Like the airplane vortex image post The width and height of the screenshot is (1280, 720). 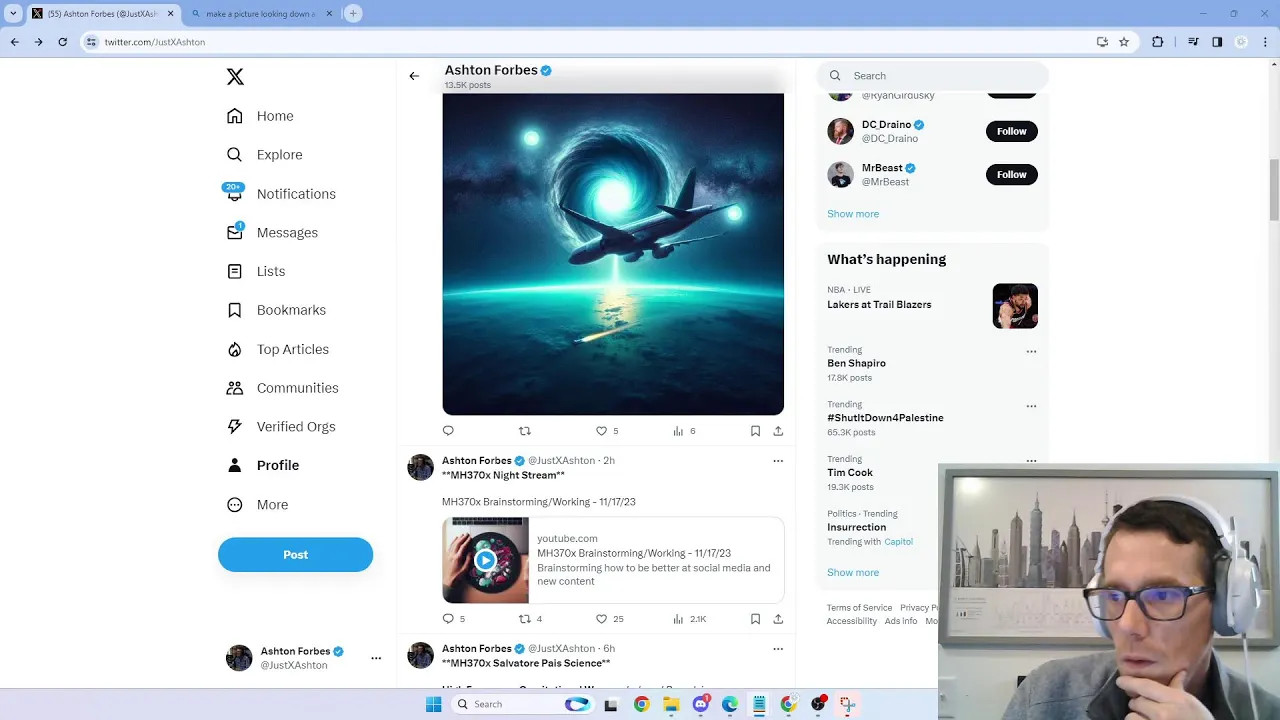pyautogui.click(x=601, y=431)
